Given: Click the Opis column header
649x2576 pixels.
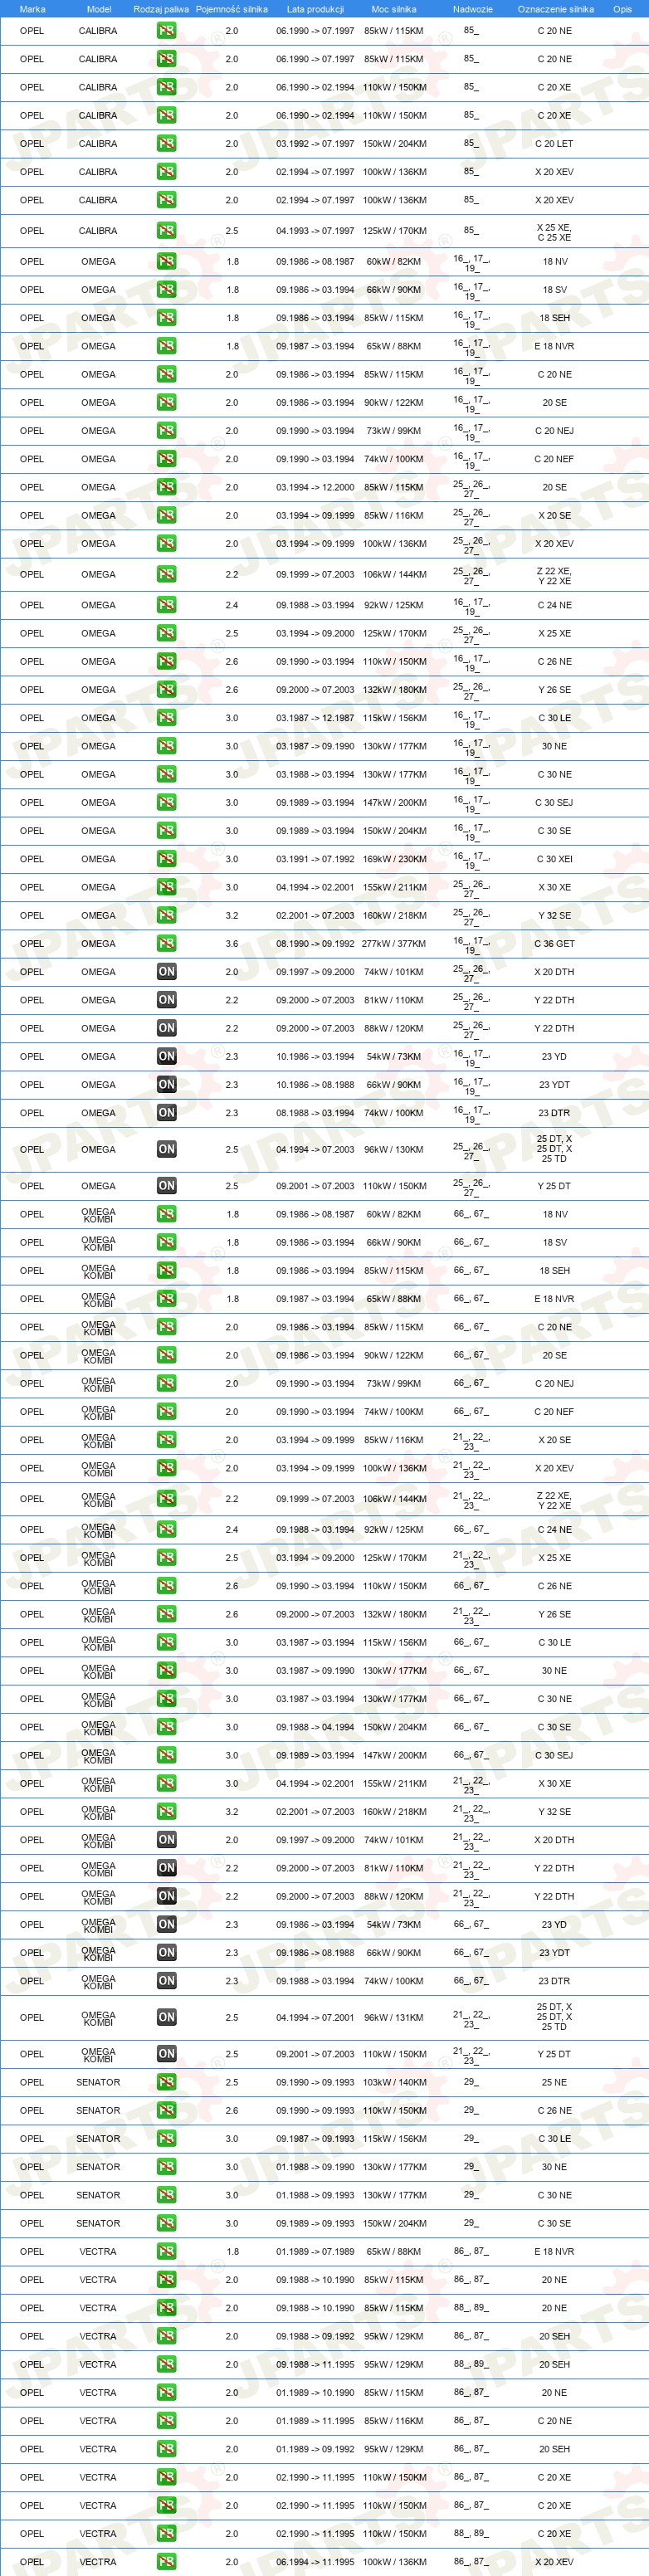Looking at the screenshot, I should (622, 9).
